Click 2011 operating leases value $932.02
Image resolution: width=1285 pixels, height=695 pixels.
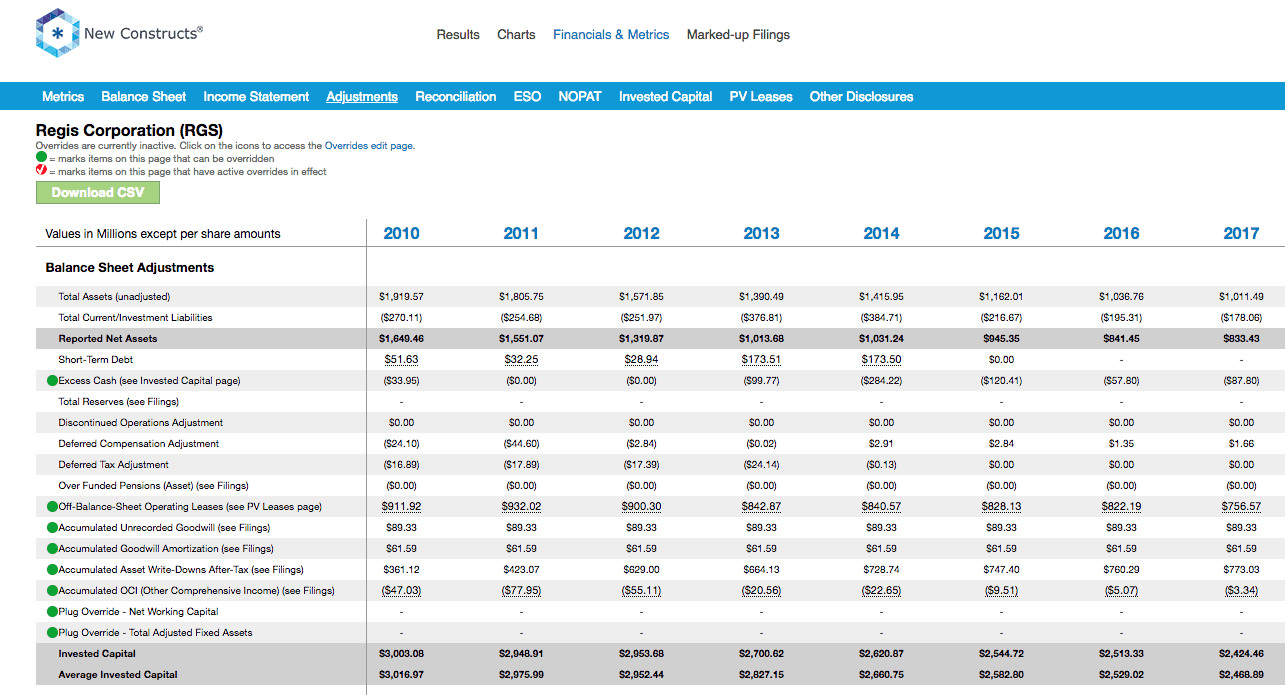click(521, 507)
